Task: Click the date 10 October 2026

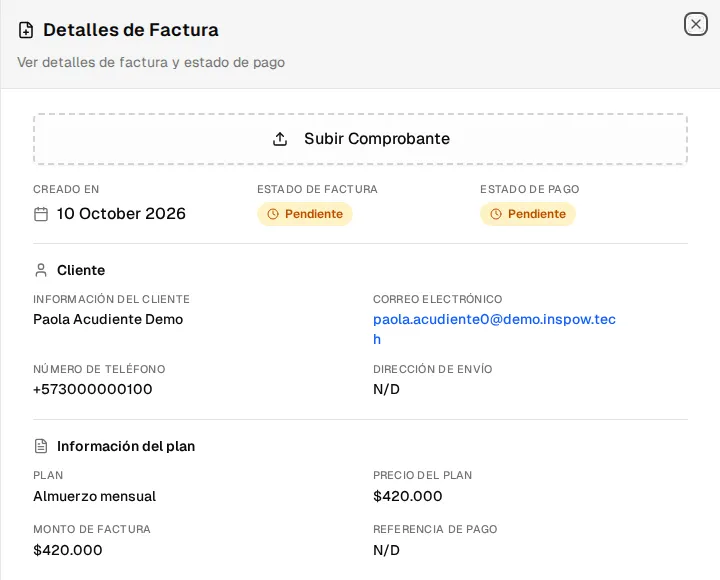Action: (x=121, y=214)
